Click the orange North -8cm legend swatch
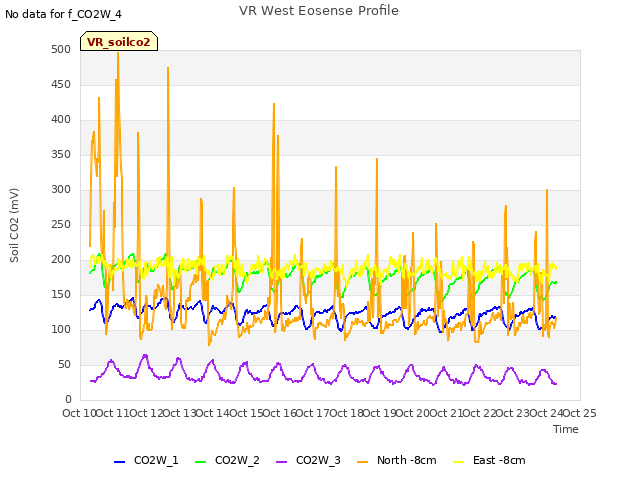This screenshot has height=480, width=640. 362,462
